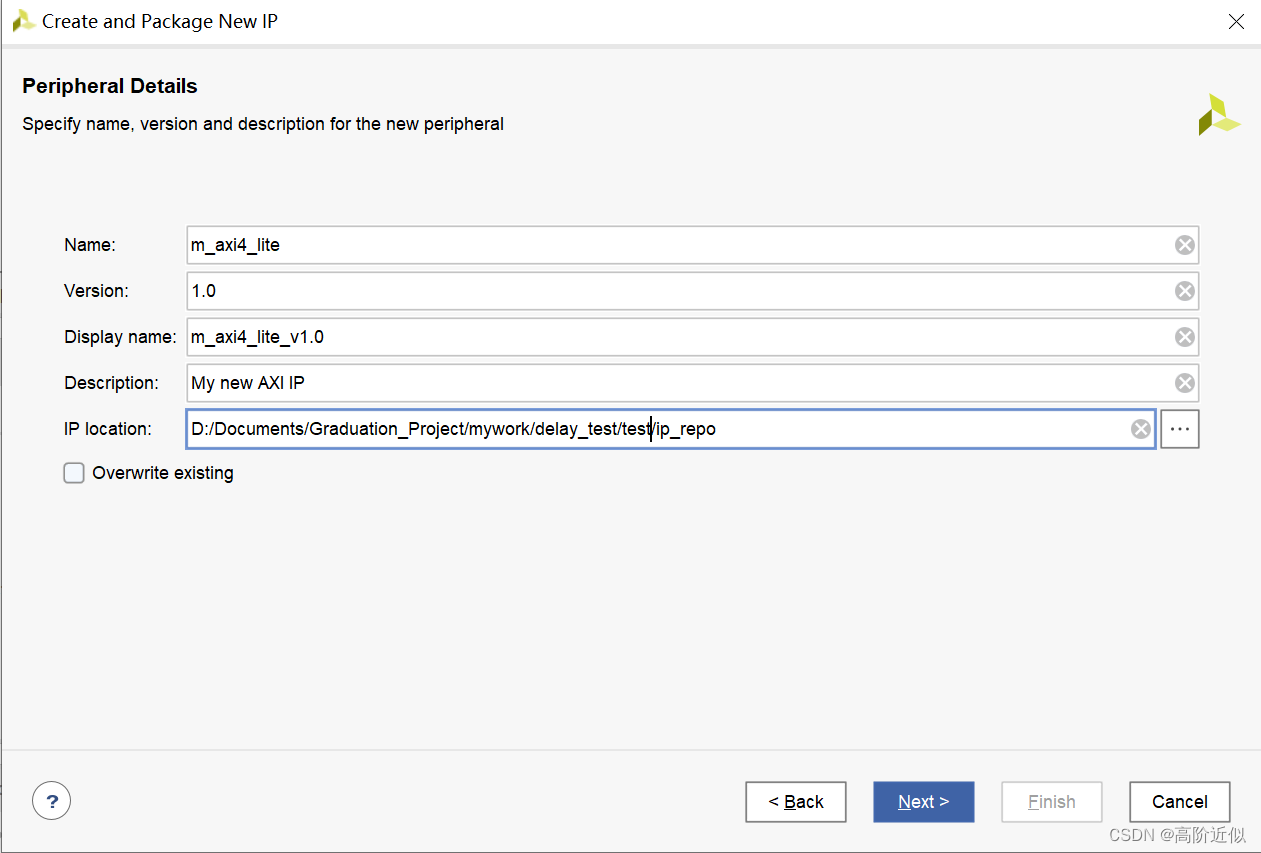Click the Vivado logo in the title bar

tap(24, 21)
